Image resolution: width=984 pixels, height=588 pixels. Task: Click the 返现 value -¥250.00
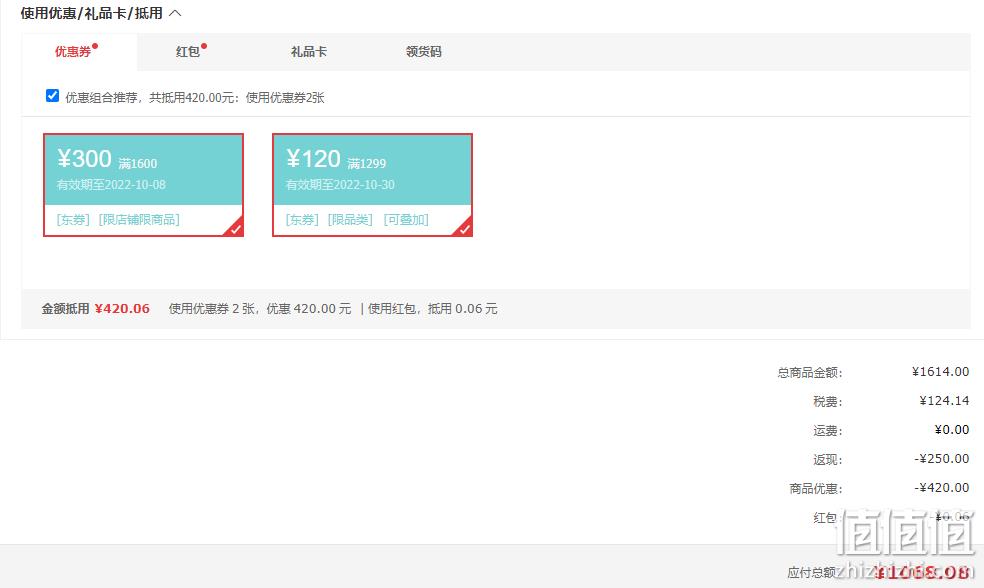[x=941, y=459]
